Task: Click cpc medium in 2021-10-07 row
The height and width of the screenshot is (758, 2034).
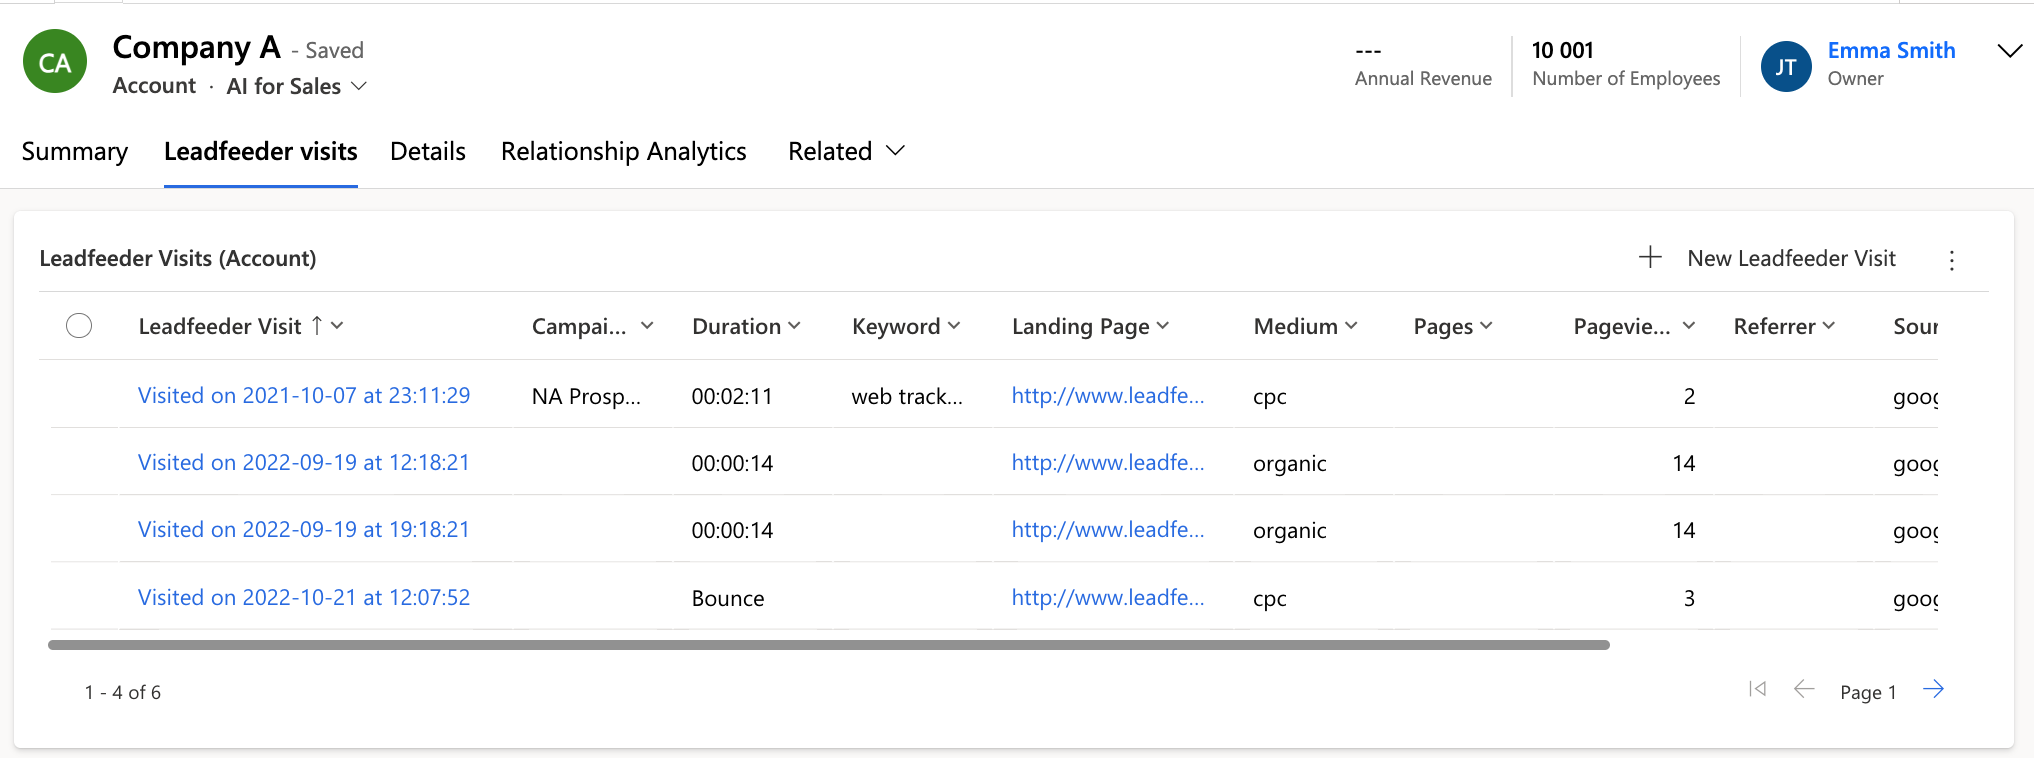Action: 1270,397
